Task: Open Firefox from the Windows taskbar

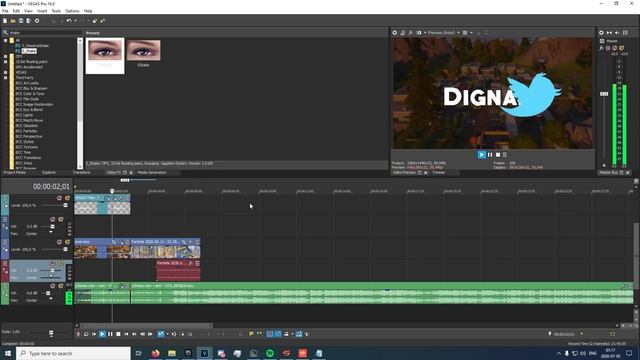Action: pos(156,353)
